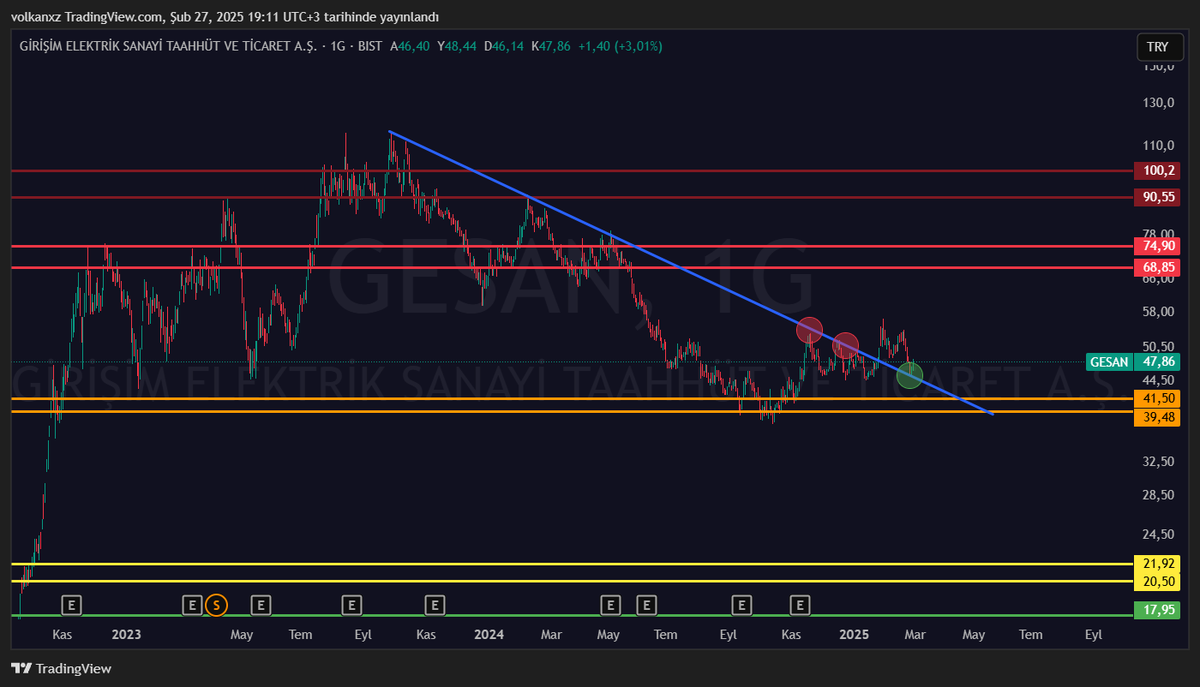1200x687 pixels.
Task: Click the +1,40 (+3,01%) change value
Action: click(620, 46)
